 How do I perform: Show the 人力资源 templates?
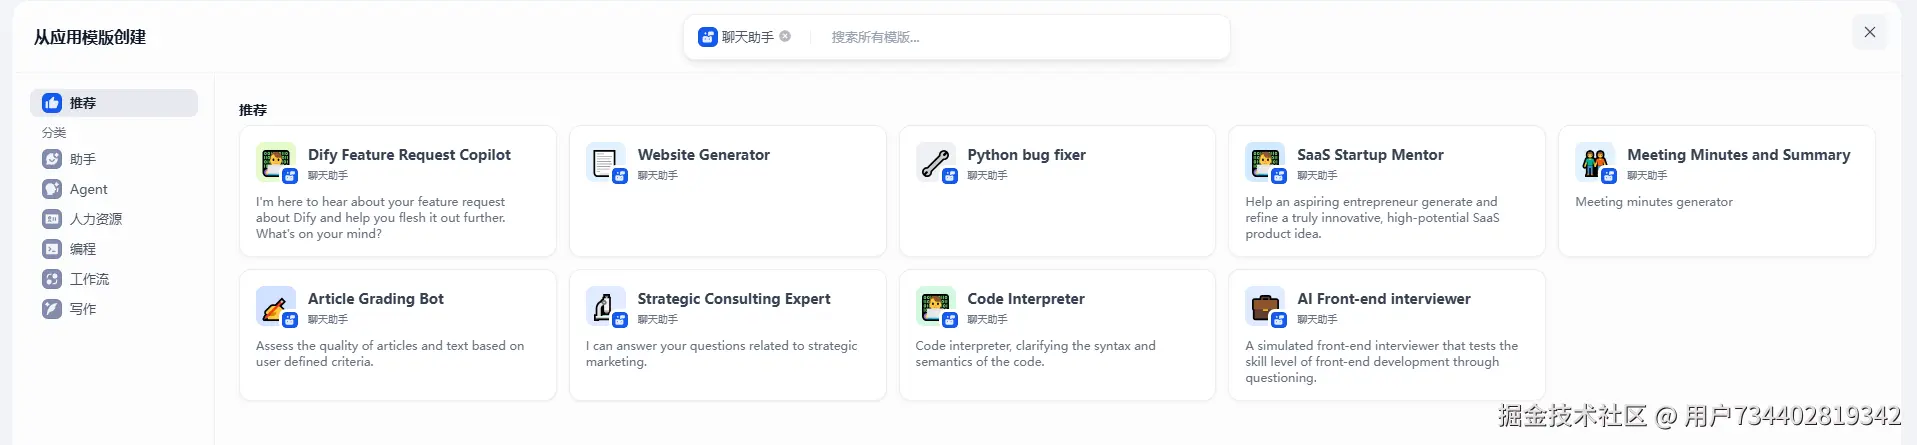[95, 219]
